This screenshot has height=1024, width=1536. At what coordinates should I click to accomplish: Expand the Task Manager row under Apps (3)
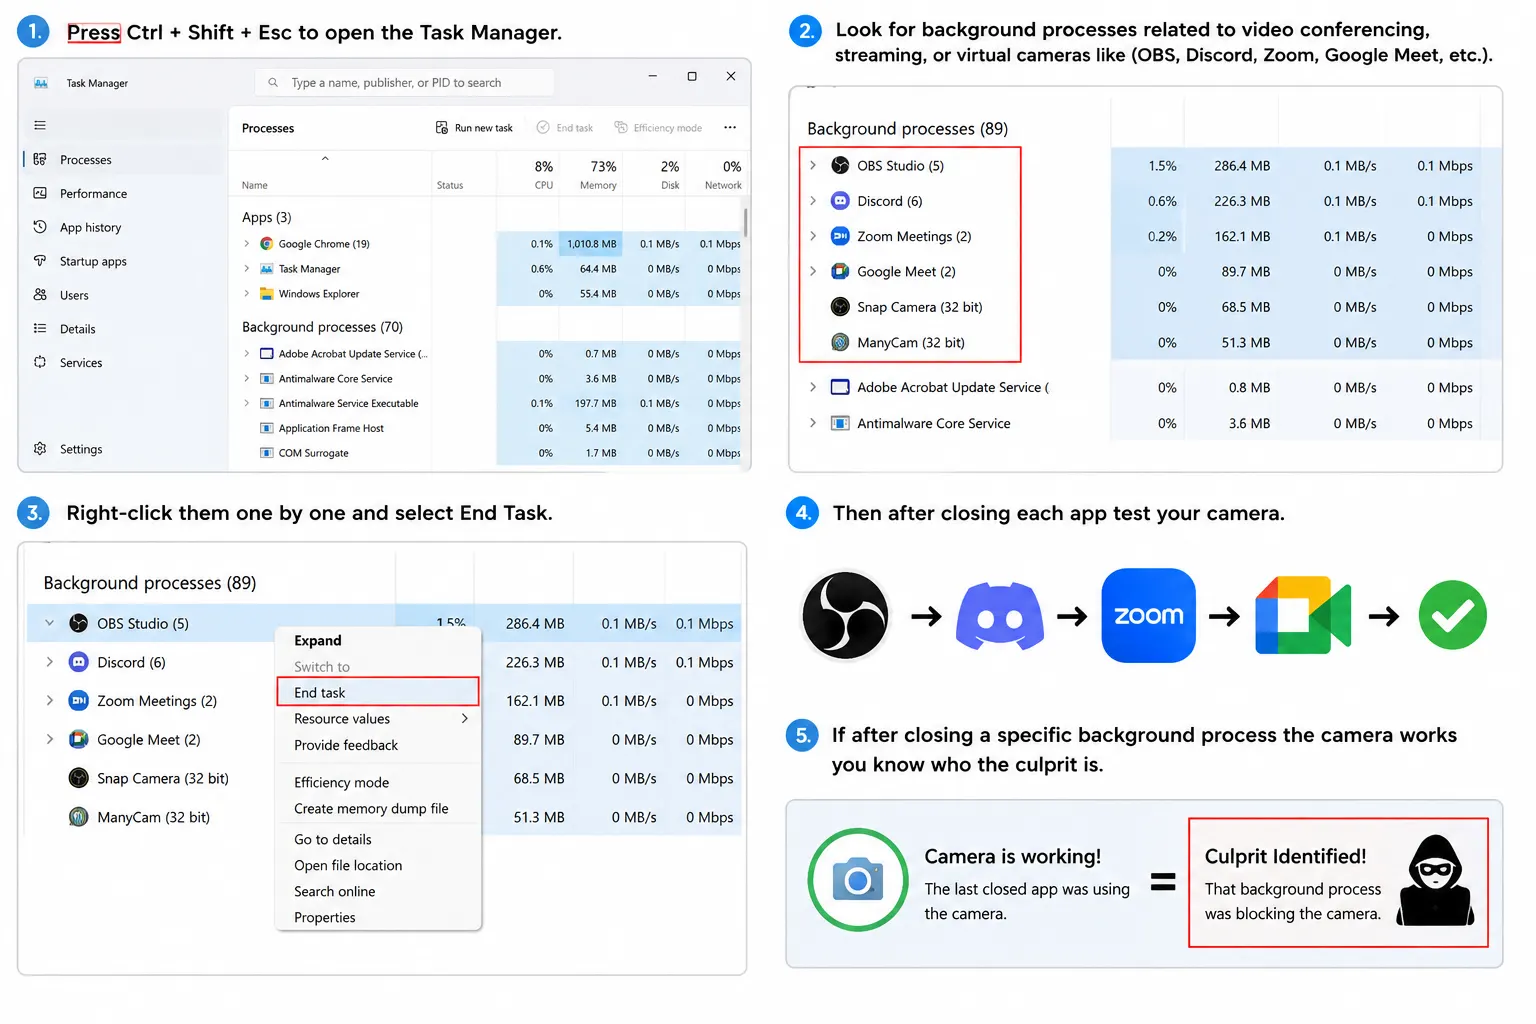point(247,269)
